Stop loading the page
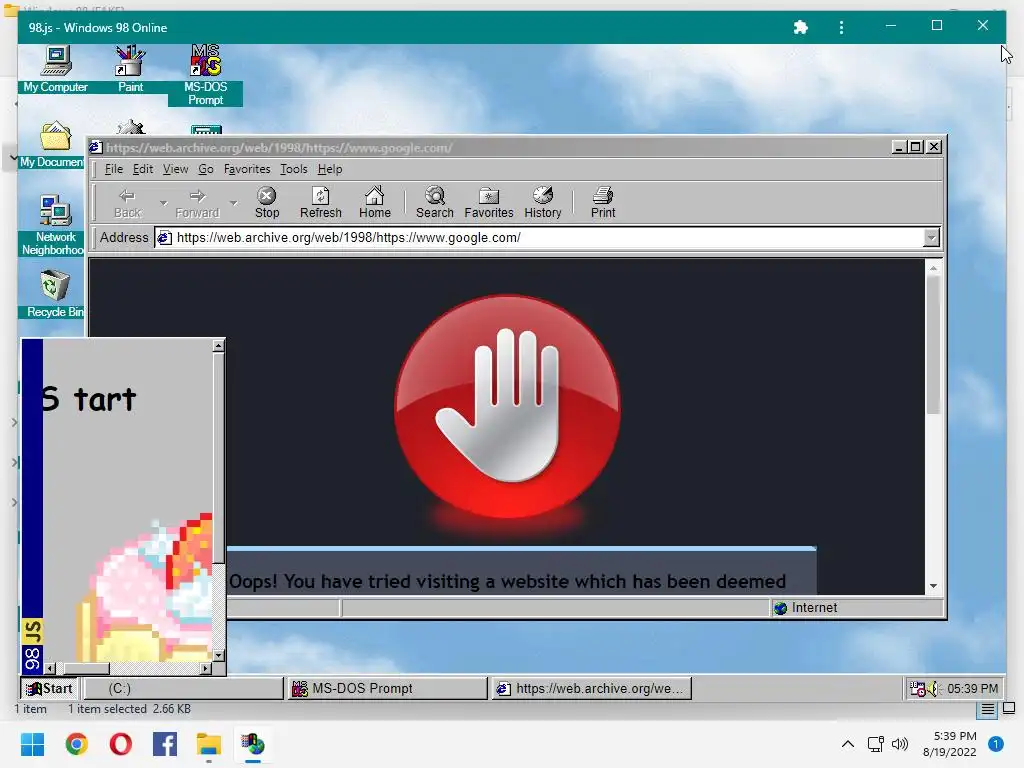This screenshot has width=1024, height=768. pyautogui.click(x=266, y=202)
